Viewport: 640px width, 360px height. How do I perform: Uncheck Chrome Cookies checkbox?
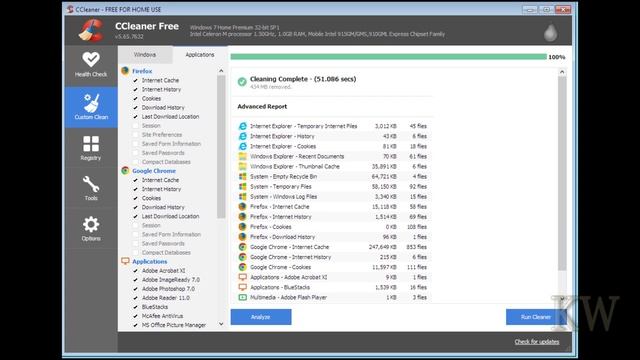pos(136,198)
